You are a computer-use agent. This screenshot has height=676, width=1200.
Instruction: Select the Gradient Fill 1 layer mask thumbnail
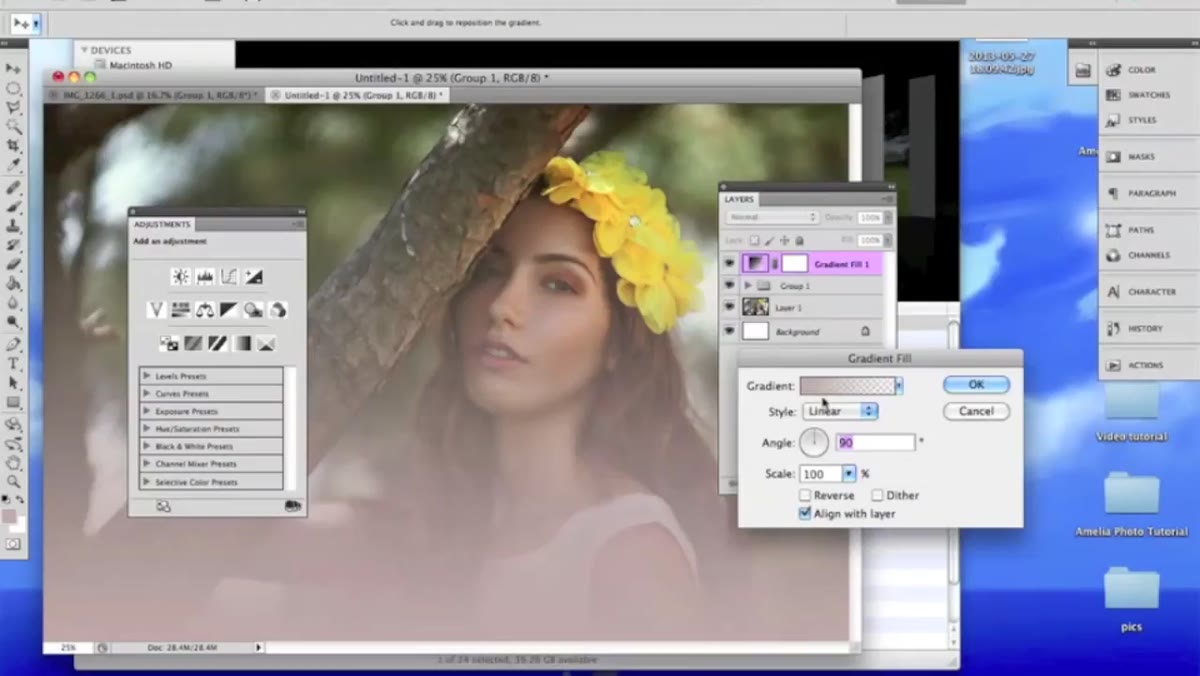pos(794,264)
